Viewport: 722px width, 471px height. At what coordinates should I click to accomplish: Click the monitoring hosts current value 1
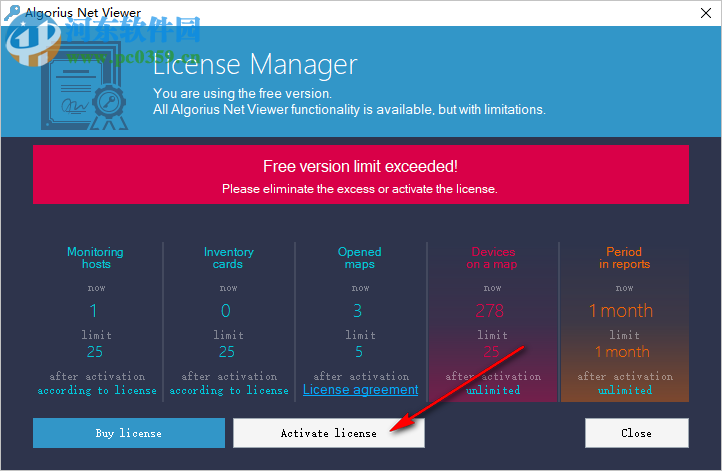click(93, 311)
